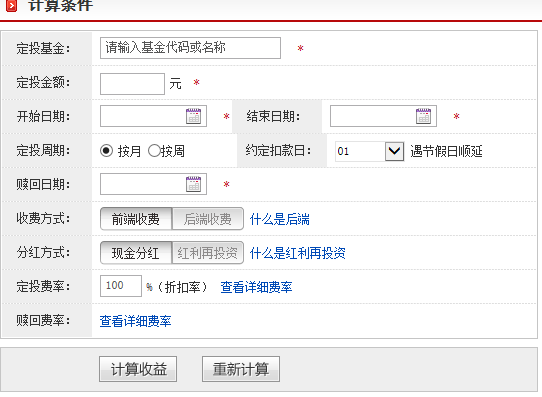
Task: Open 查看详细费率 link in 赎回费率 row
Action: [x=136, y=321]
